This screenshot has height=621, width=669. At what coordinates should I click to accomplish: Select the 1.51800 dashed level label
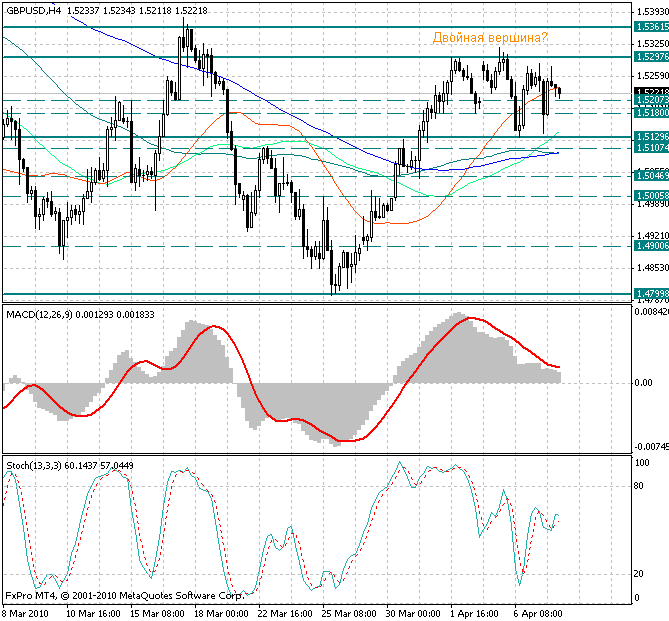tap(650, 113)
